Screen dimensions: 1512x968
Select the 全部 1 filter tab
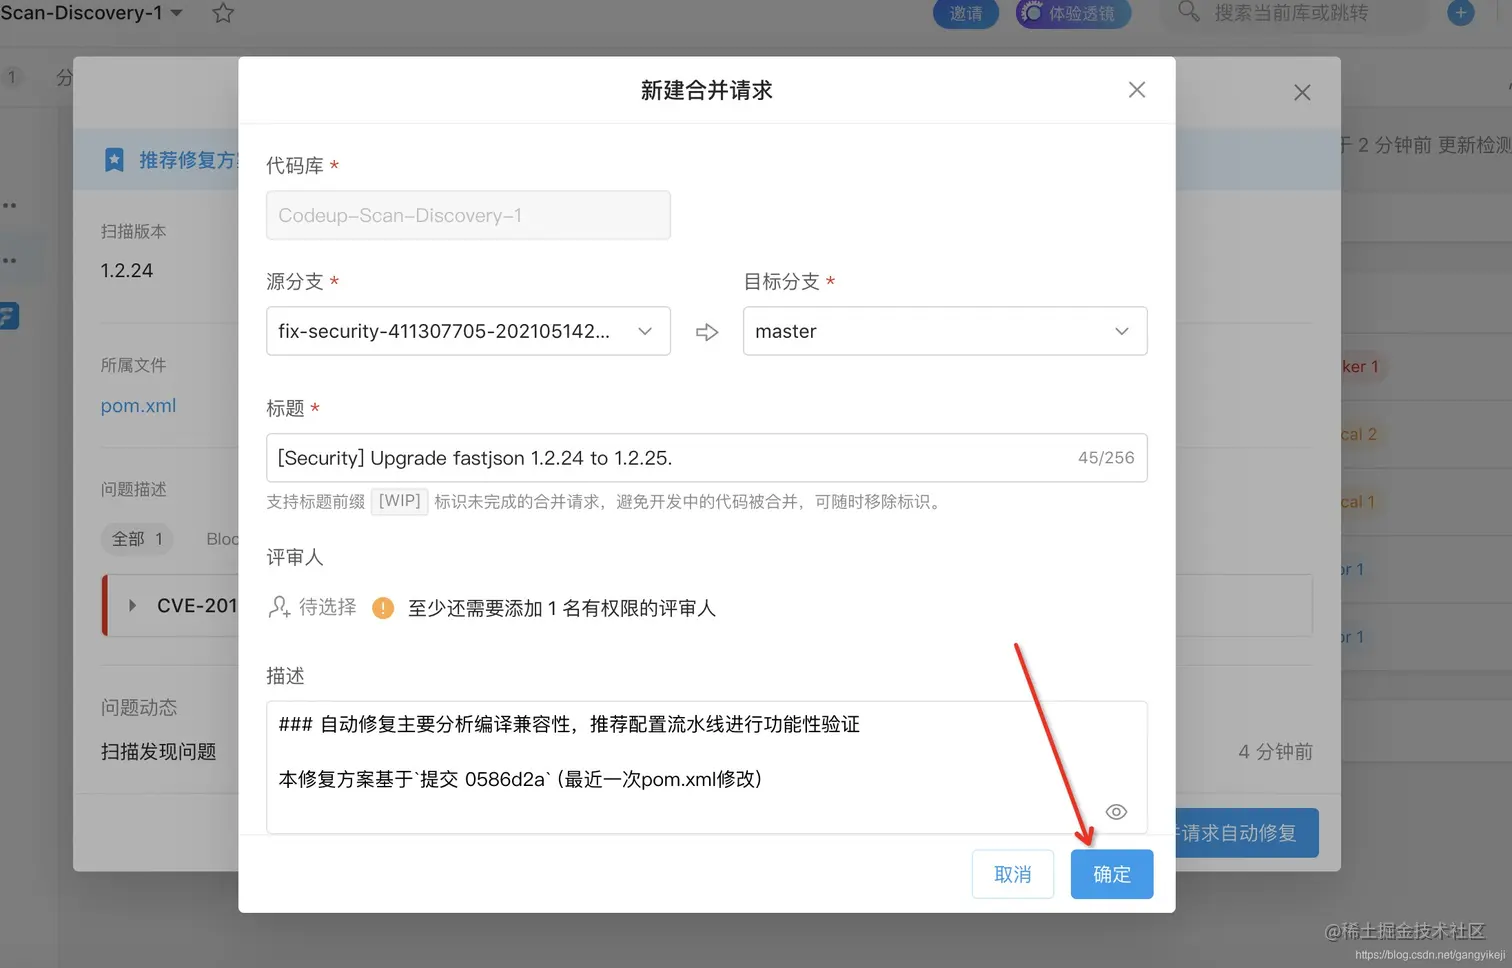[137, 539]
